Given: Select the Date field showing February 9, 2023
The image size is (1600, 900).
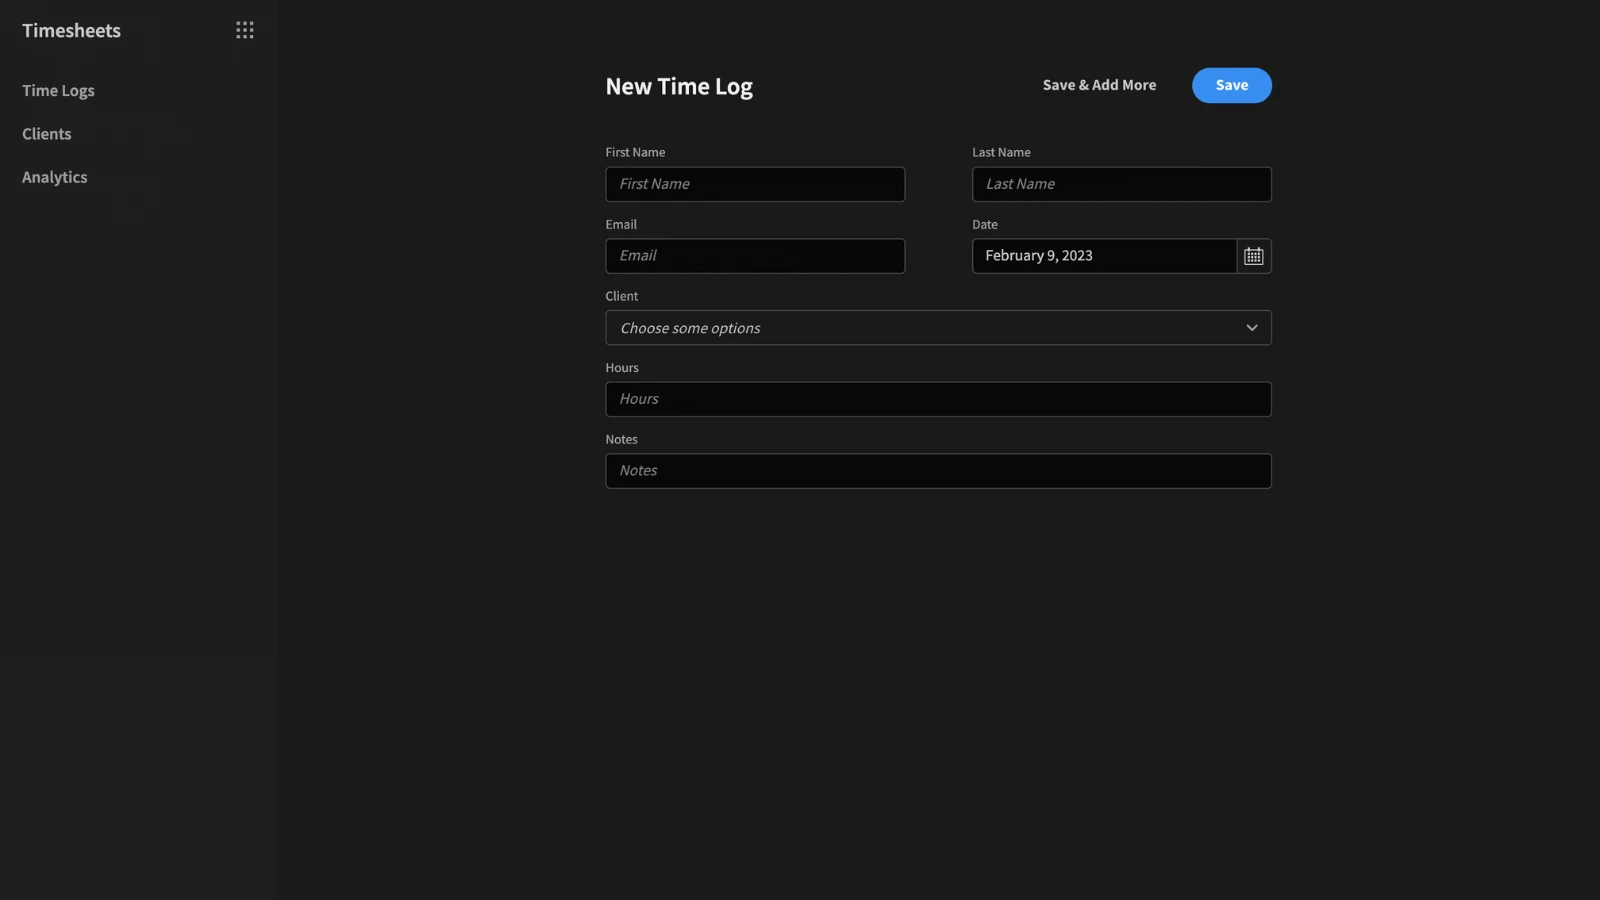Looking at the screenshot, I should coord(1105,256).
